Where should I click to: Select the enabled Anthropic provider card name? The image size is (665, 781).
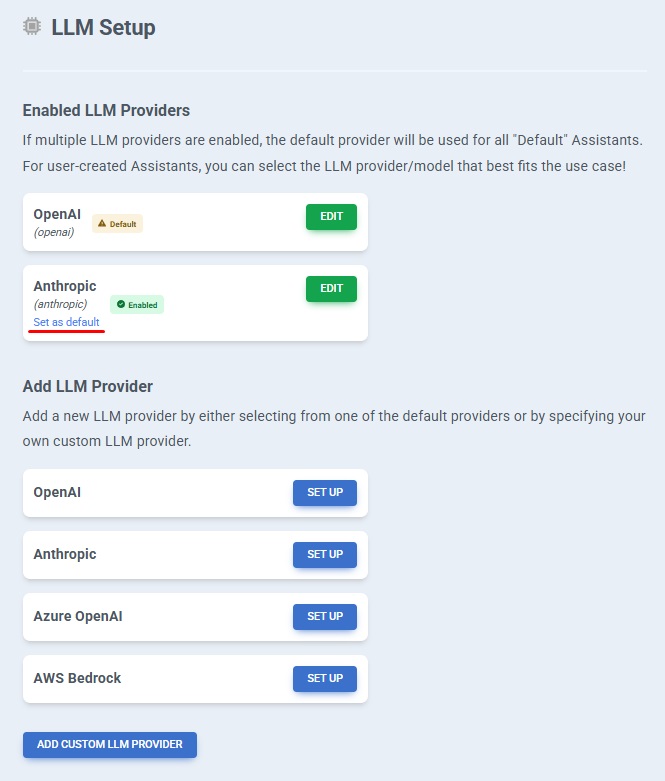click(x=65, y=286)
